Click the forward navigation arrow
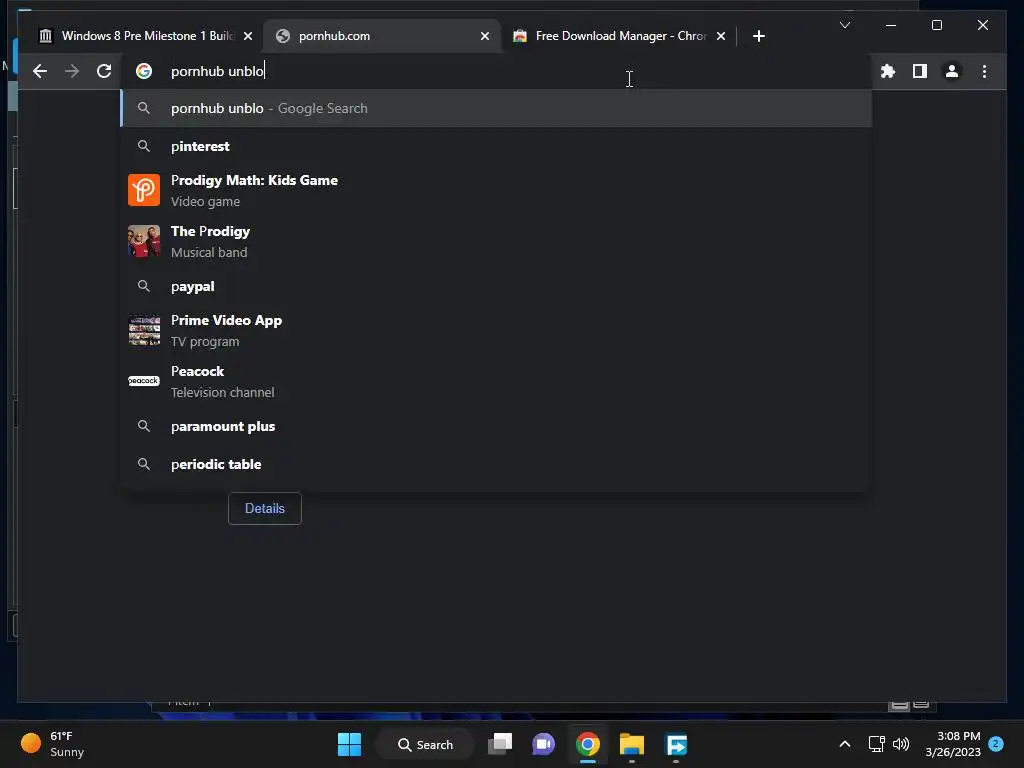The width and height of the screenshot is (1024, 768). [x=72, y=71]
